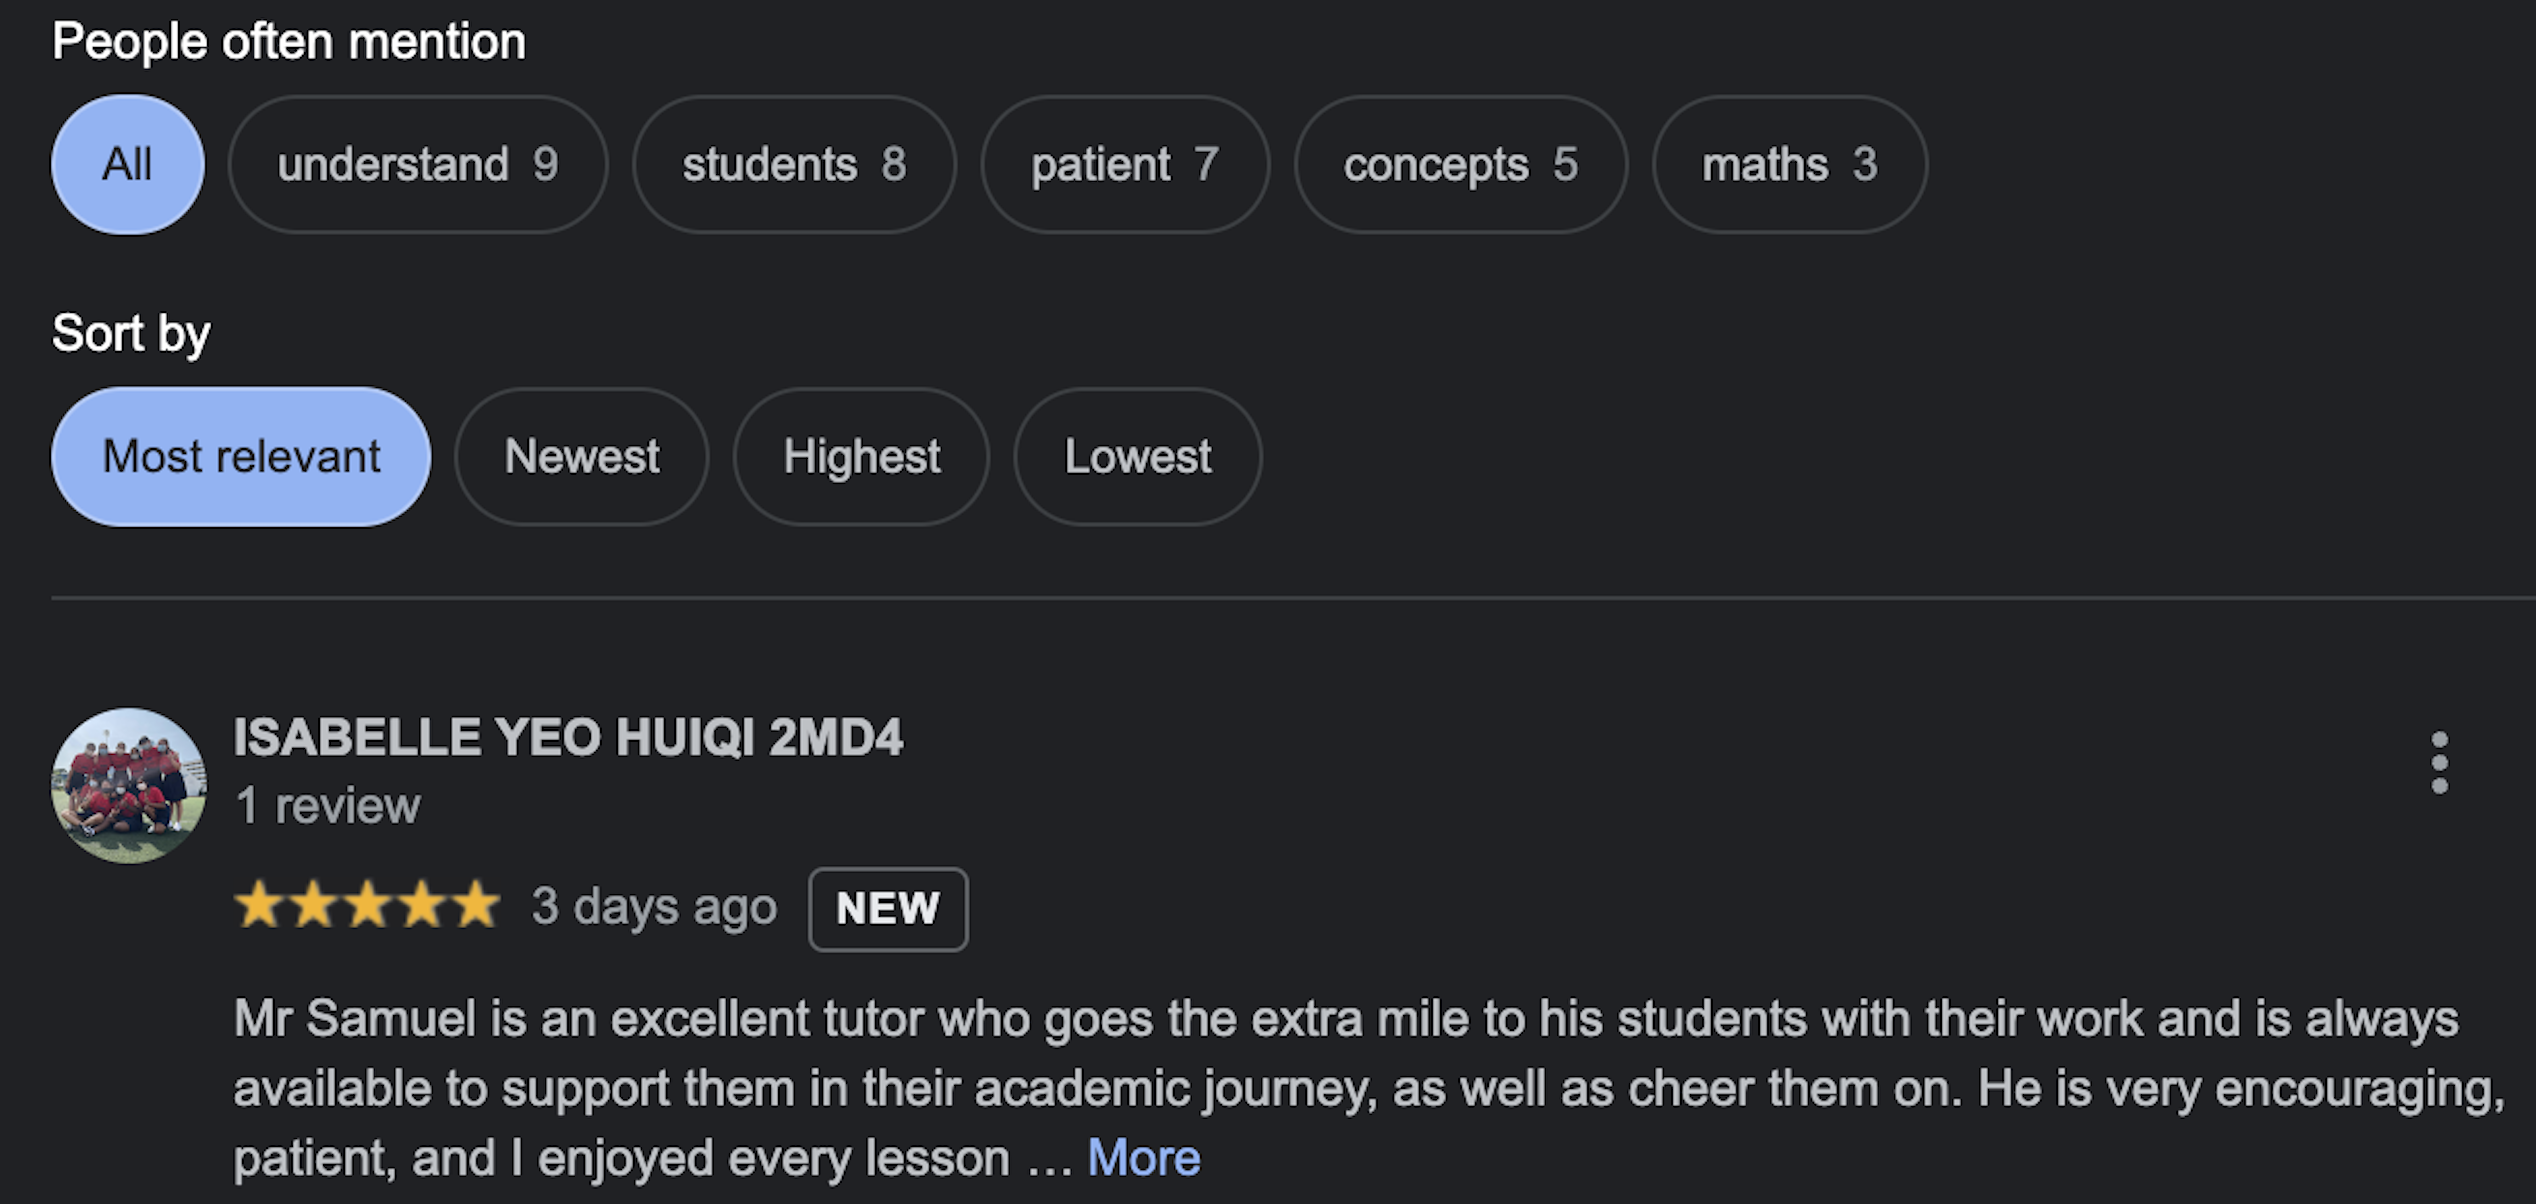The image size is (2536, 1204).
Task: Click the 1 review count text
Action: point(328,806)
